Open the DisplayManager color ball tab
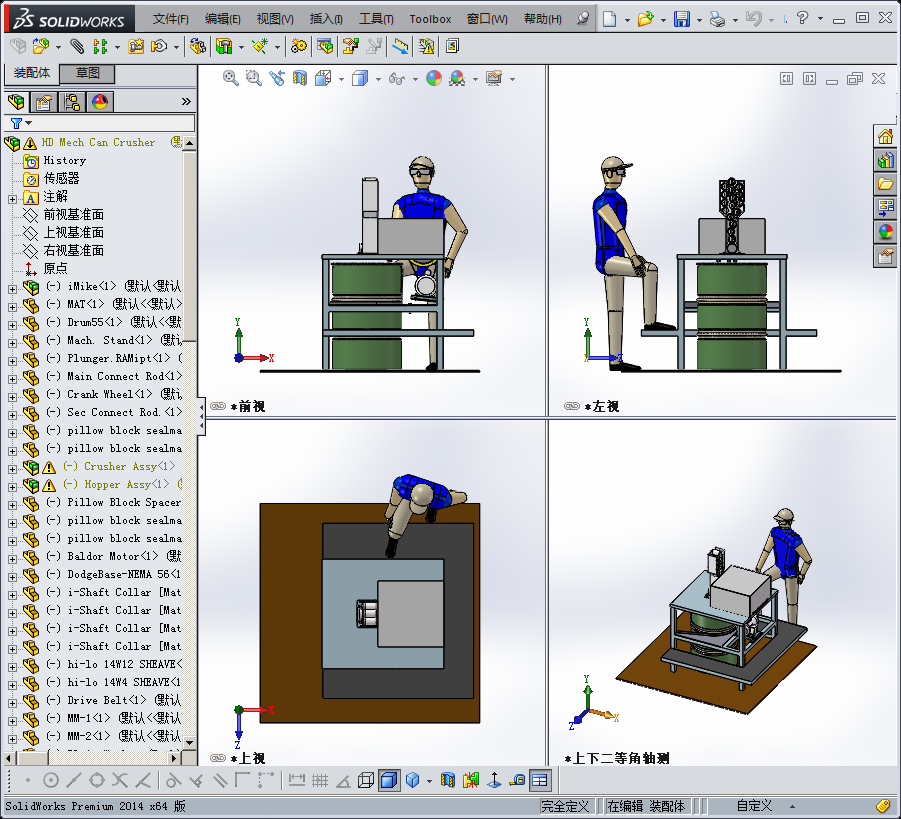Image resolution: width=901 pixels, height=819 pixels. [100, 102]
